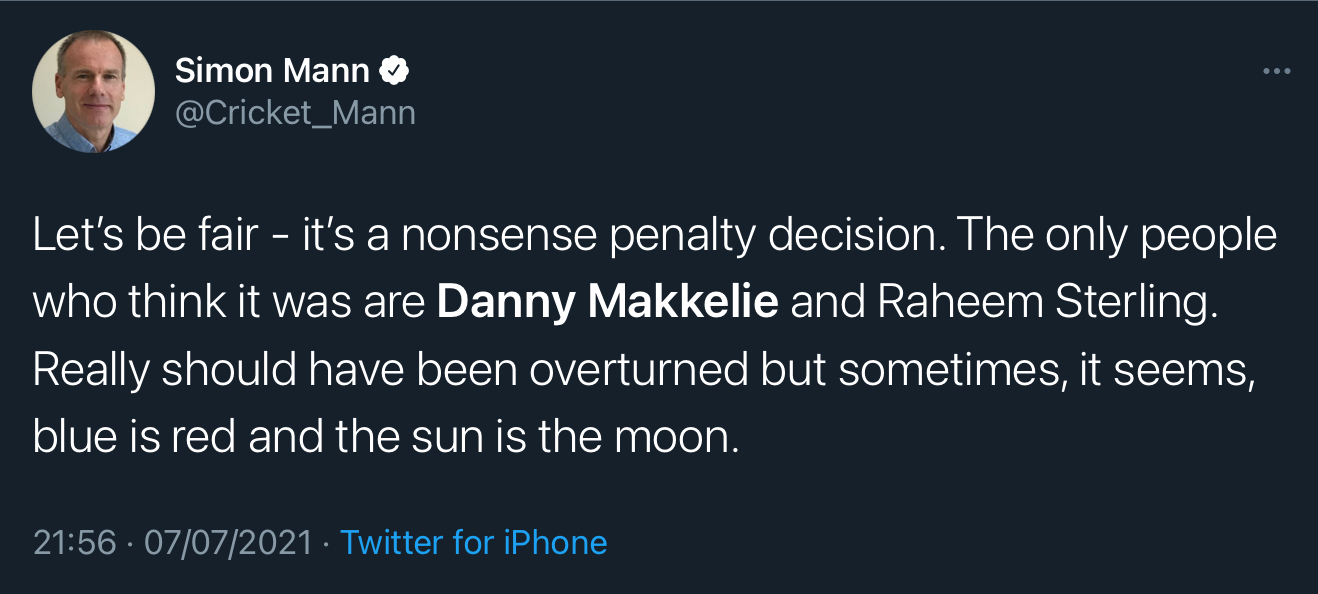Open the three-dot more options menu

tap(1277, 71)
